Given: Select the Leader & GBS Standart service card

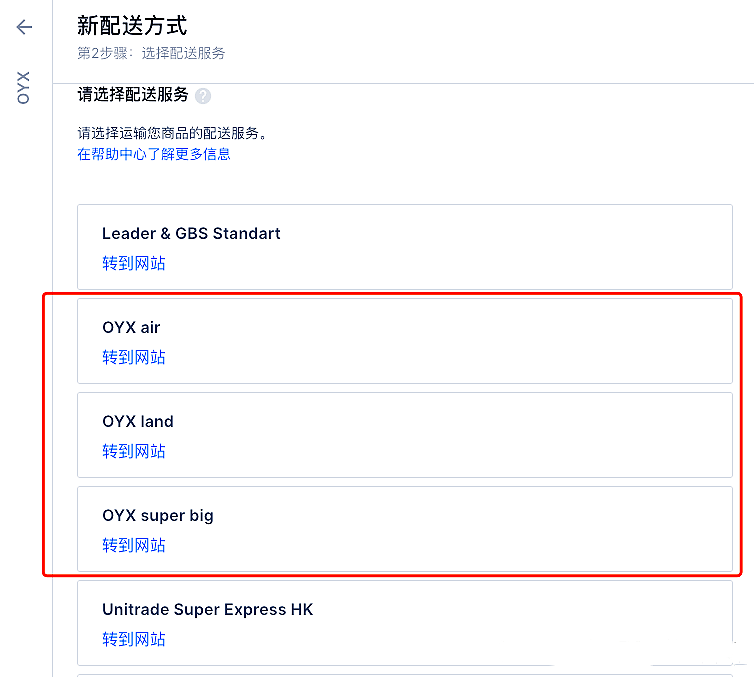Looking at the screenshot, I should click(x=500, y=246).
